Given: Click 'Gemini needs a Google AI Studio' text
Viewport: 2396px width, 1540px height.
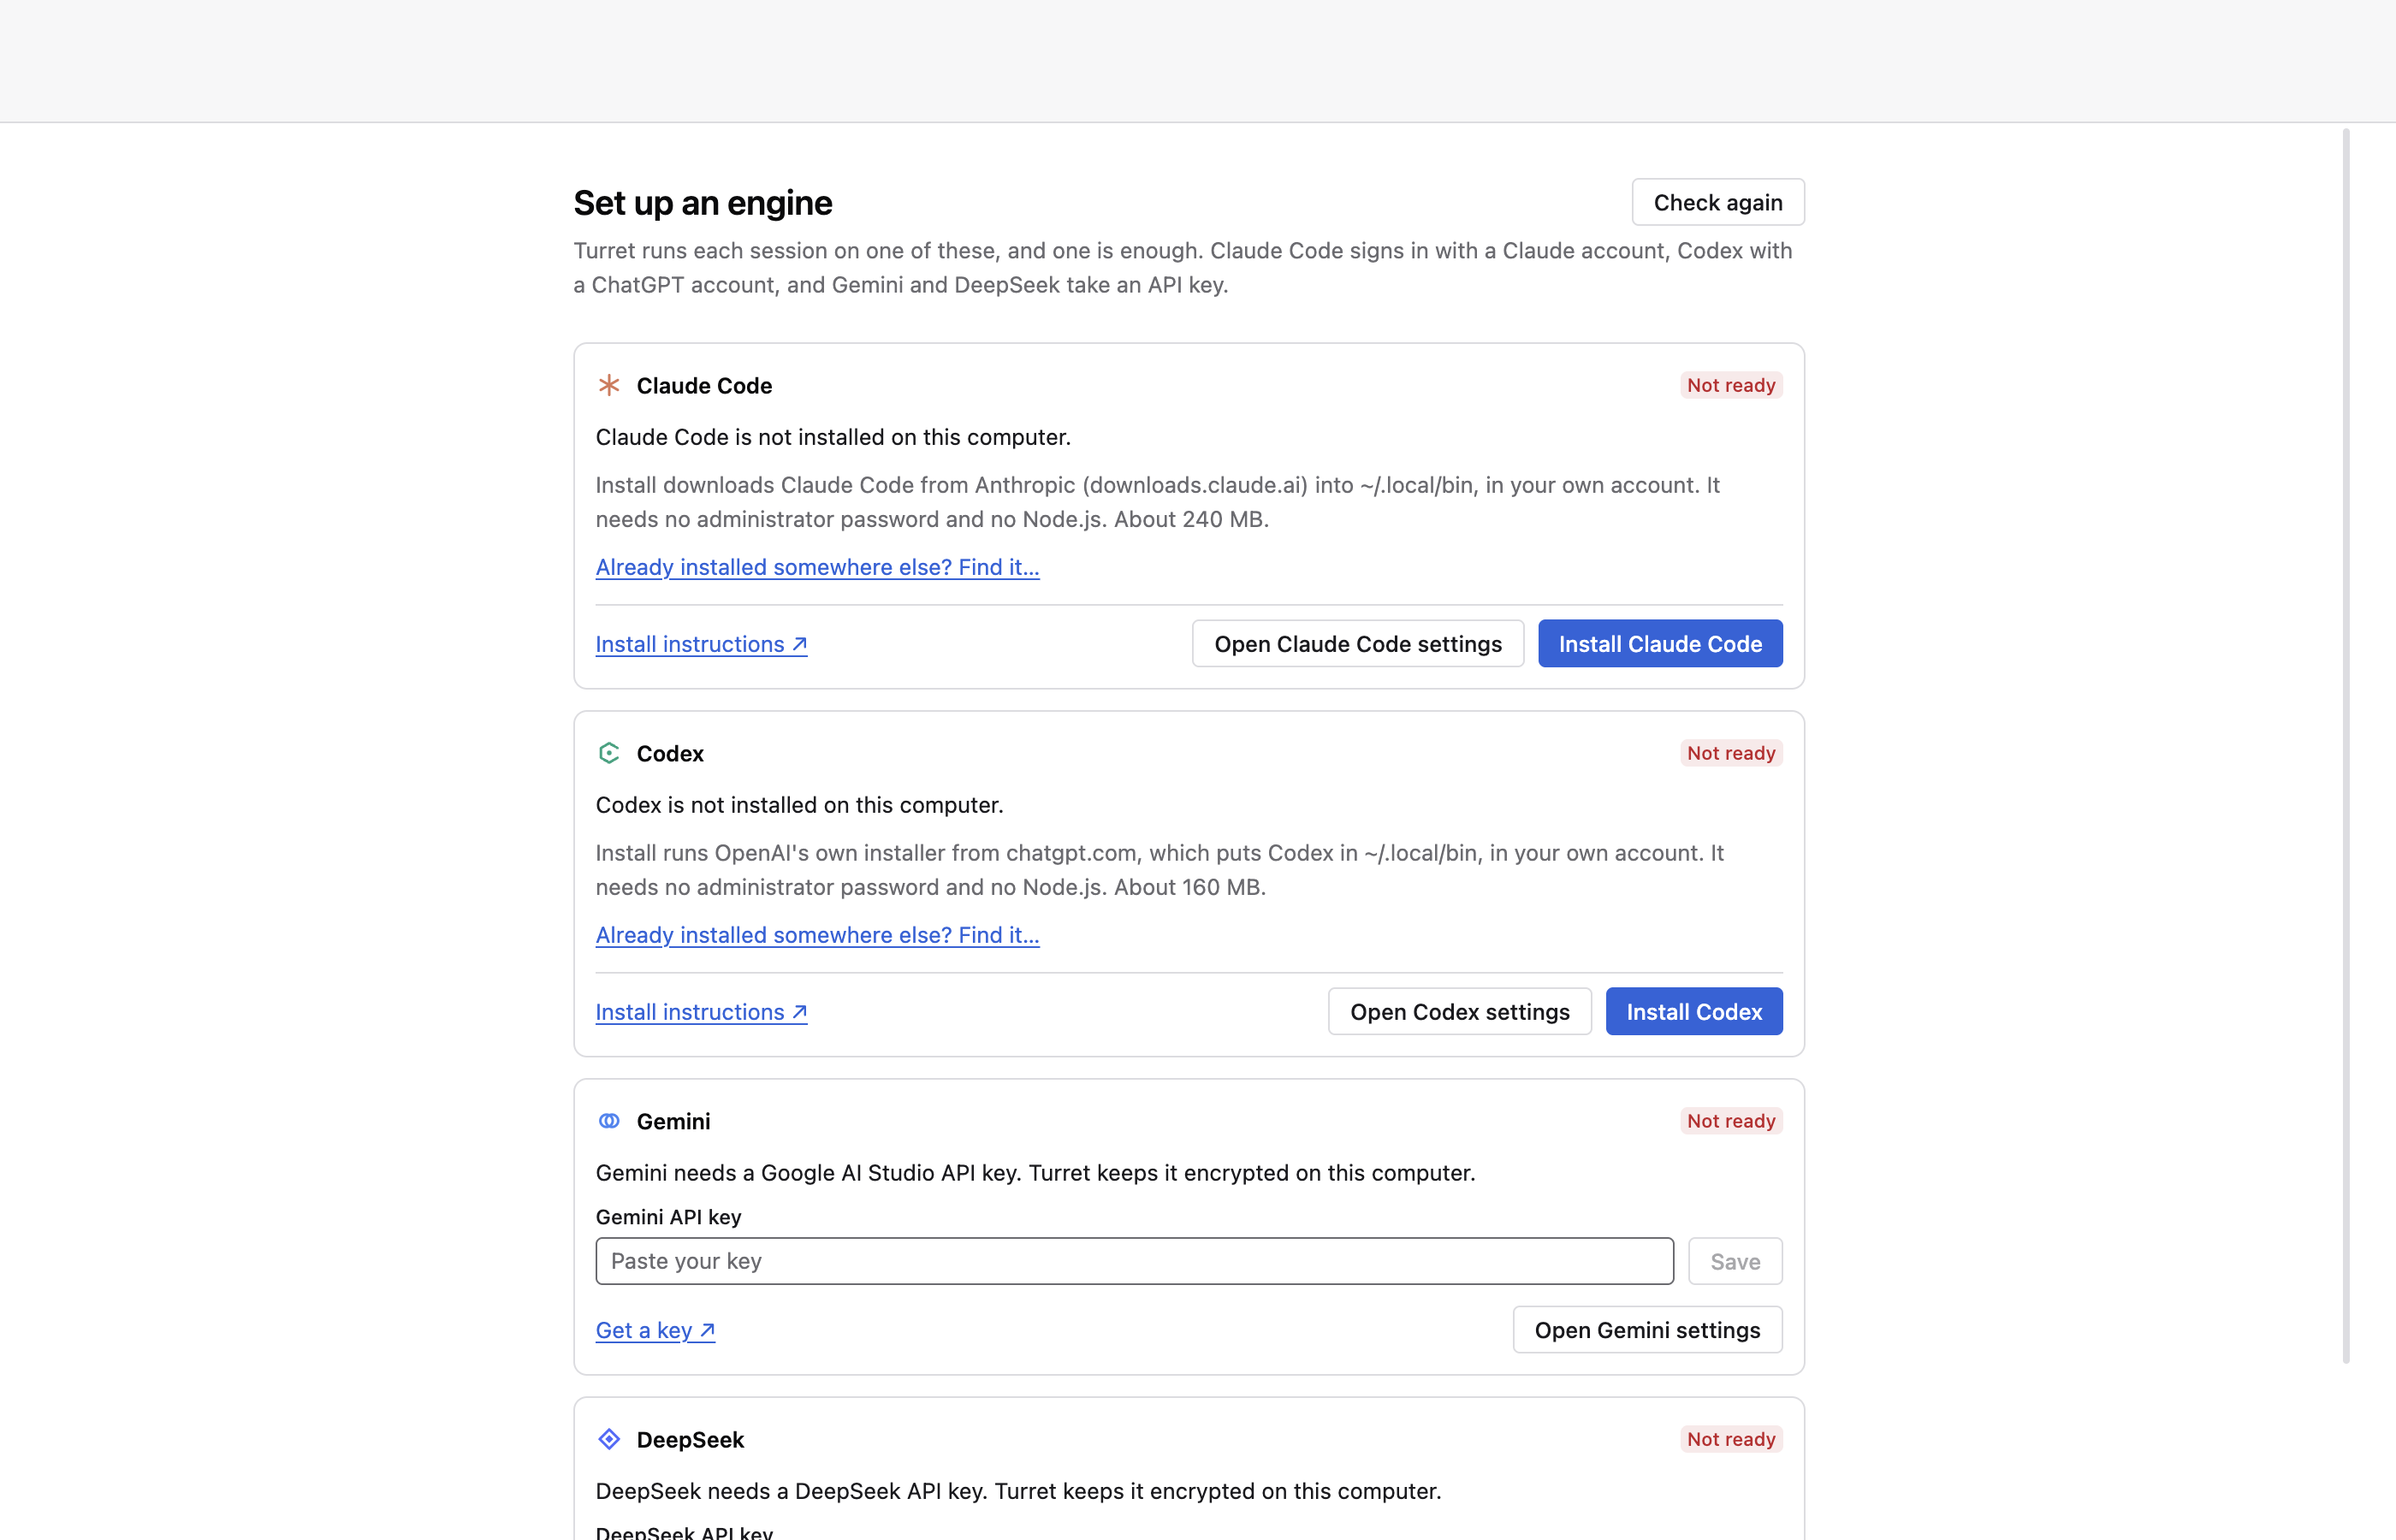Looking at the screenshot, I should [1035, 1173].
